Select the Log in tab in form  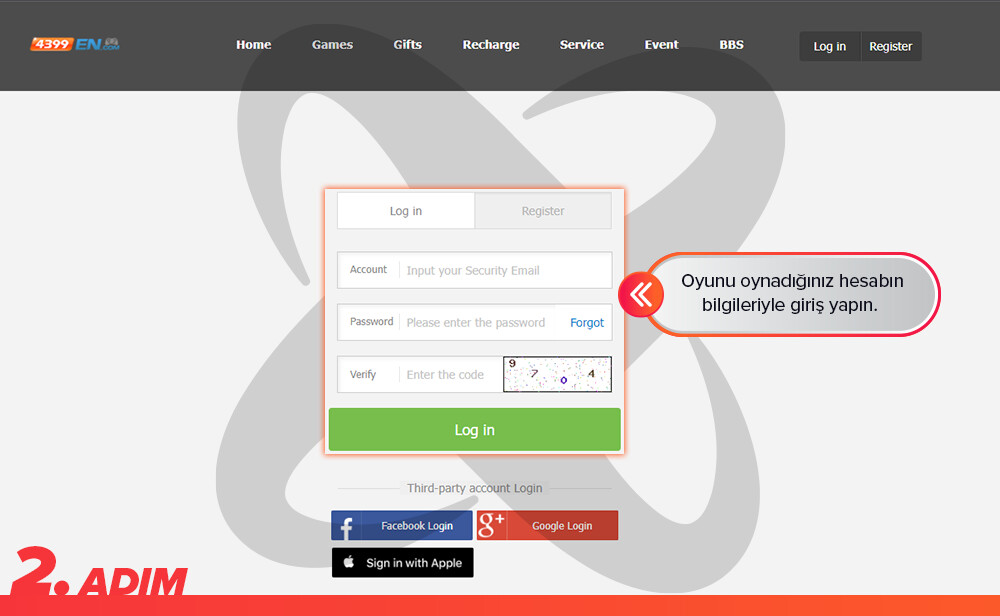click(x=406, y=211)
